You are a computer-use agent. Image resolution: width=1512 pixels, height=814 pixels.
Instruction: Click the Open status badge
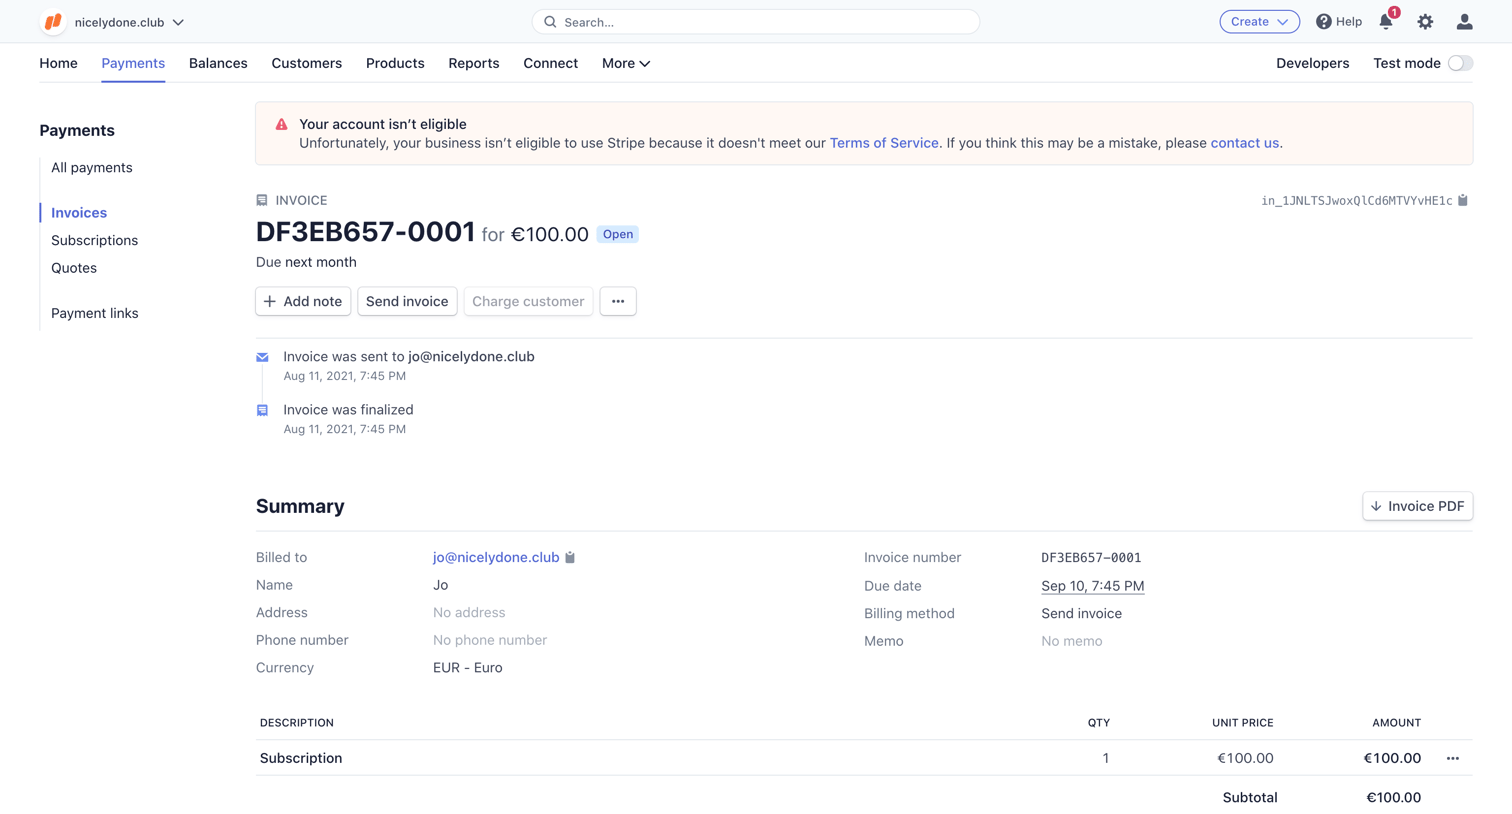pos(618,234)
